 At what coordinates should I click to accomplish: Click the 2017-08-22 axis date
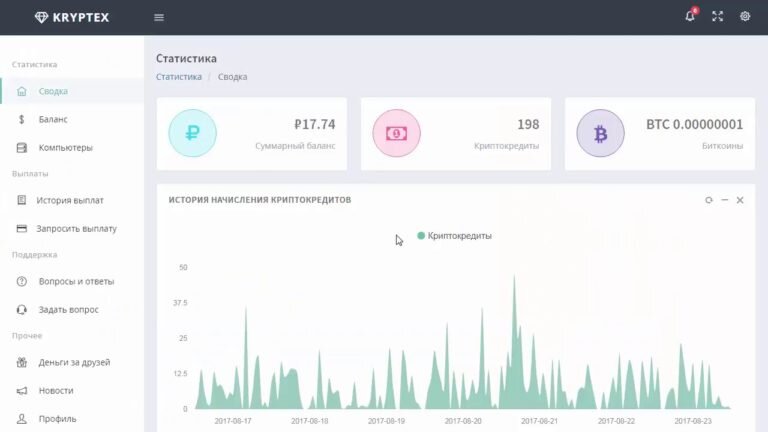click(x=616, y=421)
